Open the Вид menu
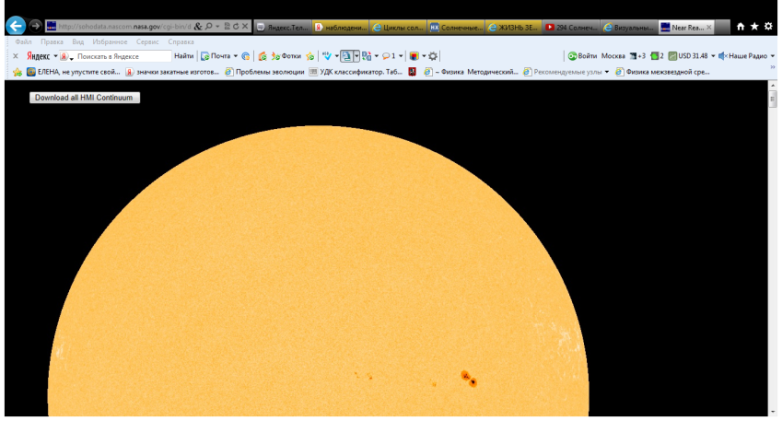782x421 pixels. pyautogui.click(x=78, y=42)
